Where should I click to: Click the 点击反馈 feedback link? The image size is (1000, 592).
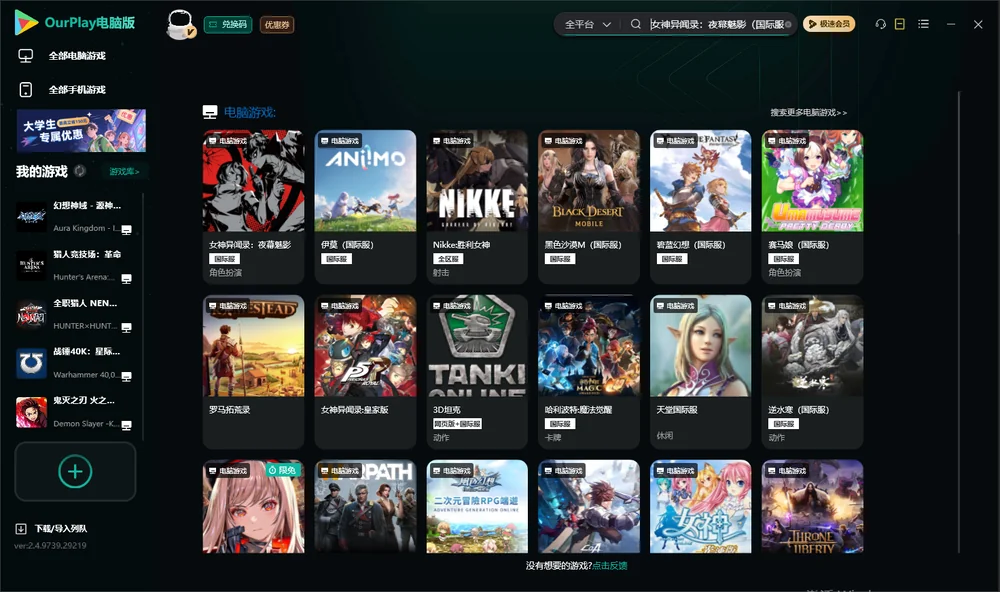coord(610,566)
